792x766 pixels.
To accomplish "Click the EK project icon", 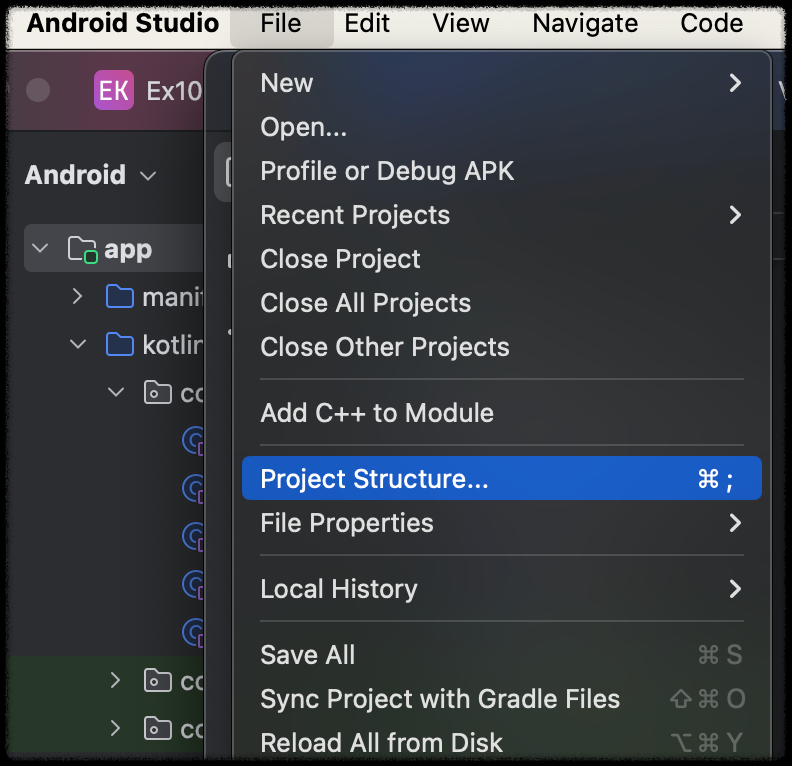I will coord(114,90).
